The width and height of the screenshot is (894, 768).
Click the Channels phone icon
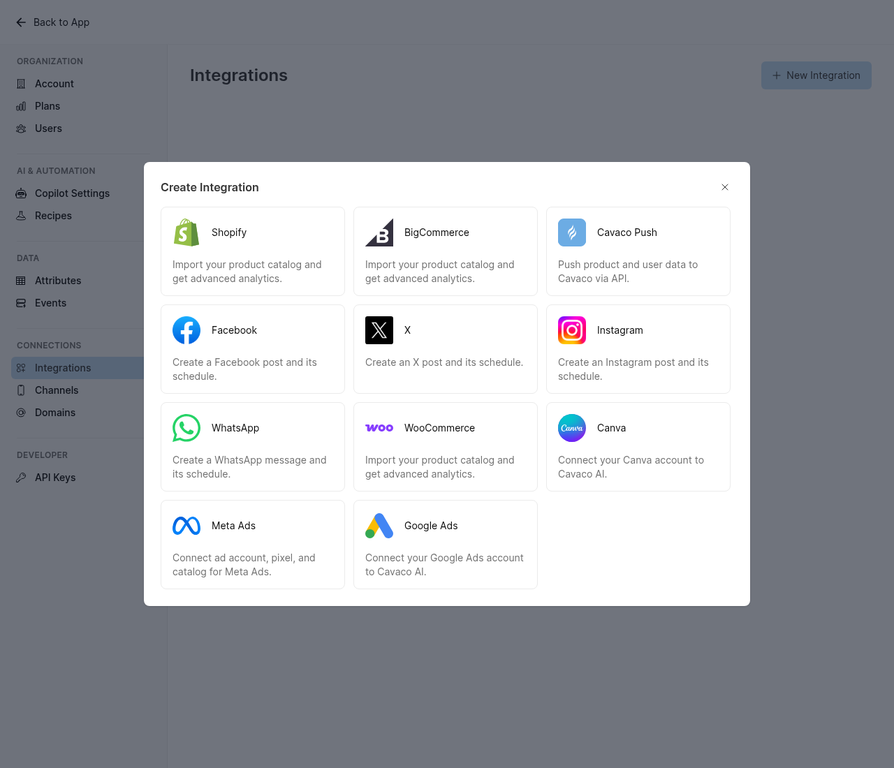21,390
